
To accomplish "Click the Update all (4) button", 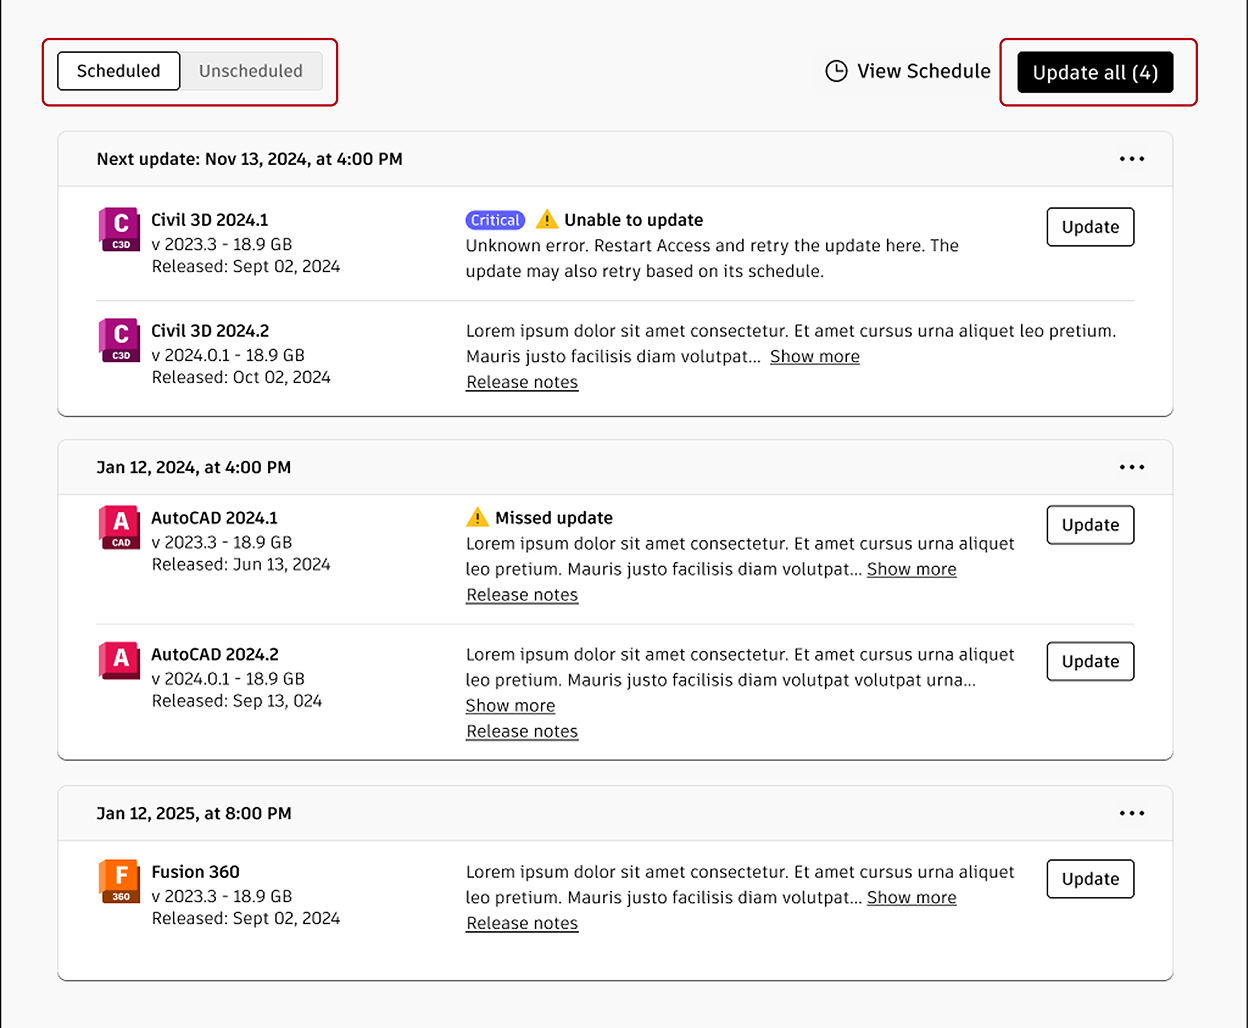I will click(1095, 72).
